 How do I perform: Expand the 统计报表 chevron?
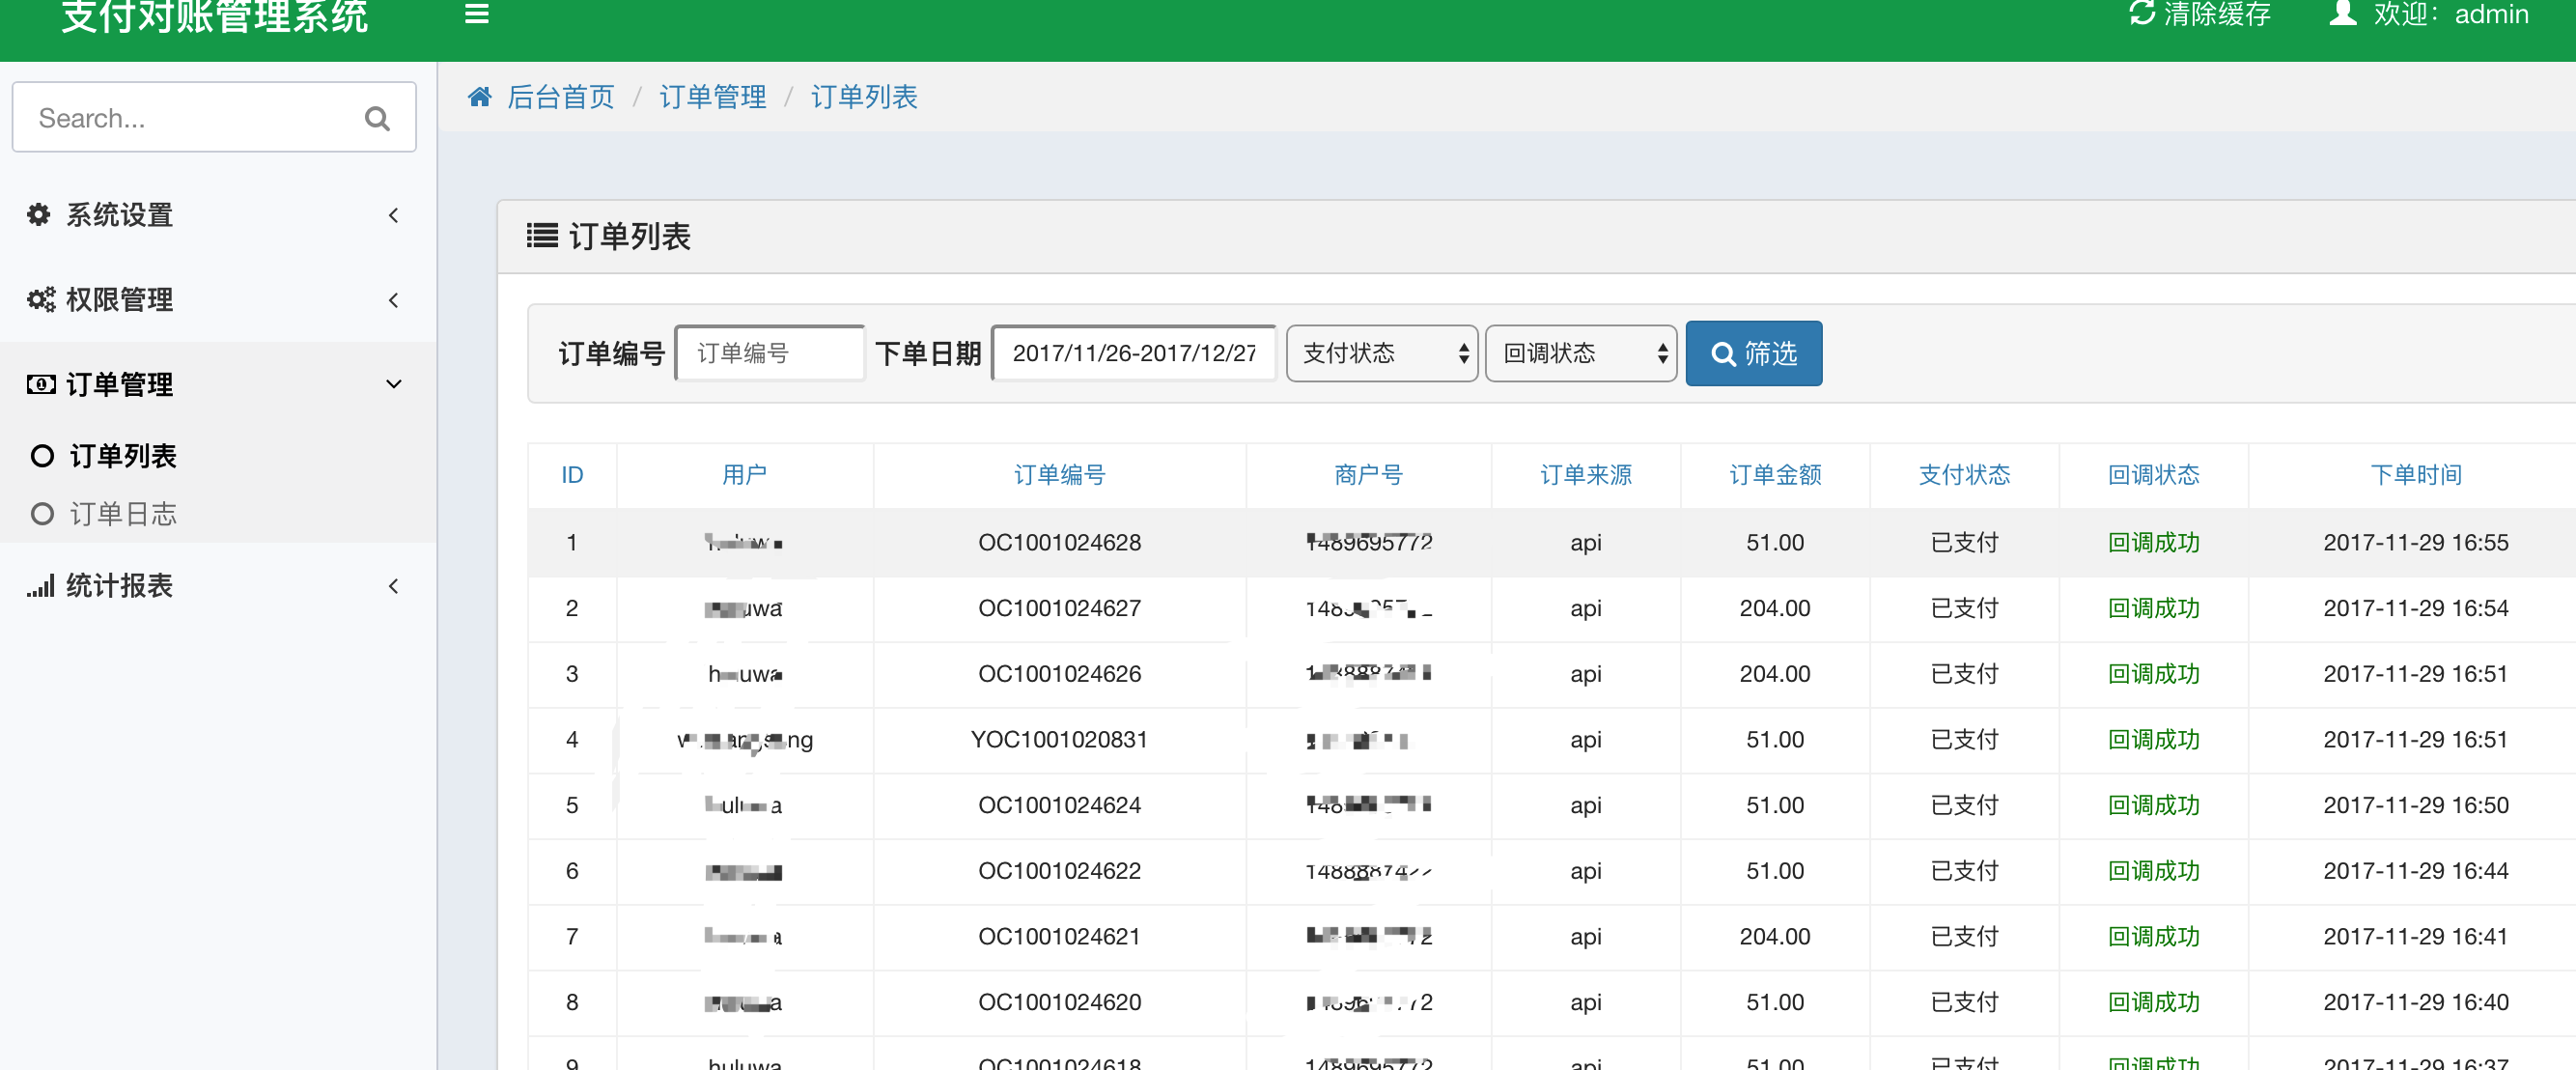pos(394,586)
